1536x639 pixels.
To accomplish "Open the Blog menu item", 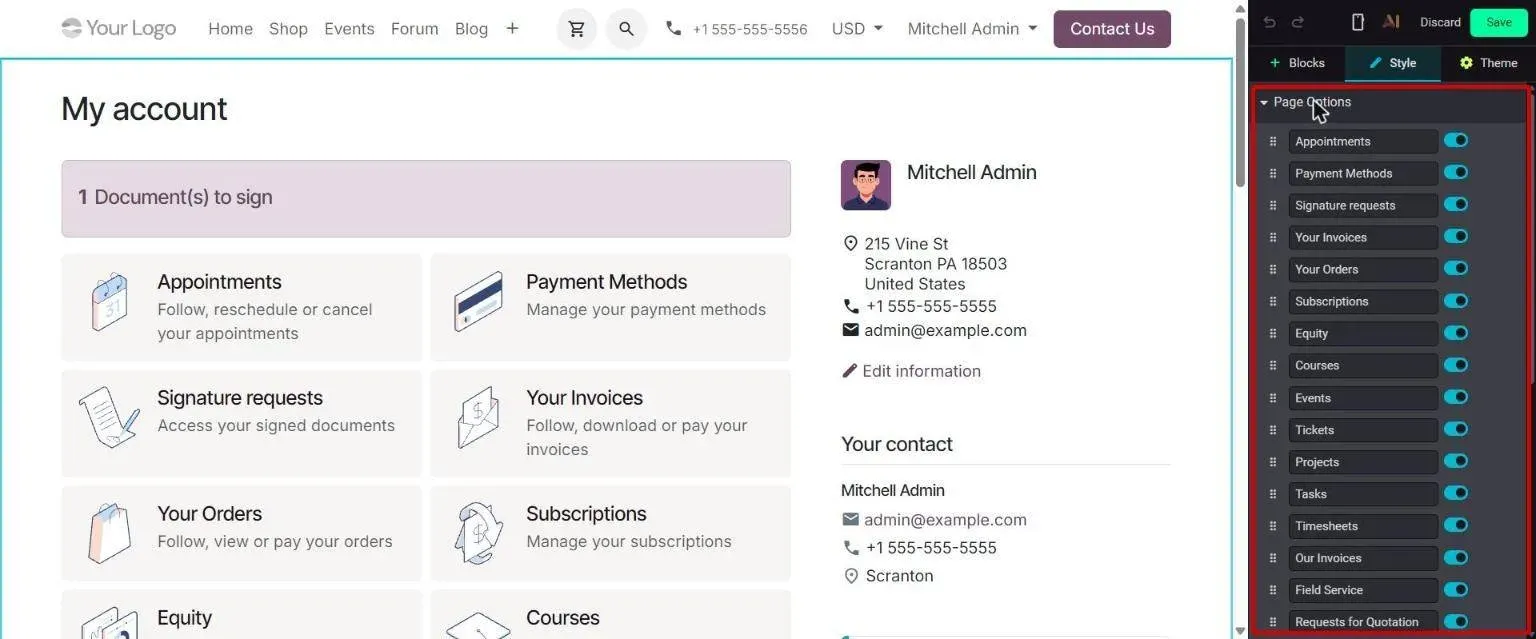I will [x=471, y=29].
